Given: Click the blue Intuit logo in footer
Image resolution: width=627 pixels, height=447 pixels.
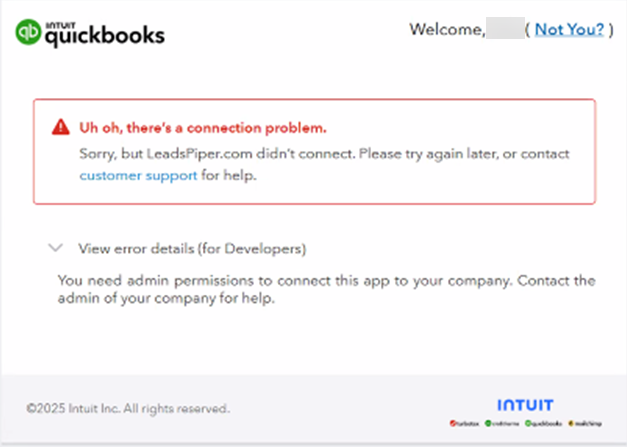Looking at the screenshot, I should click(525, 405).
